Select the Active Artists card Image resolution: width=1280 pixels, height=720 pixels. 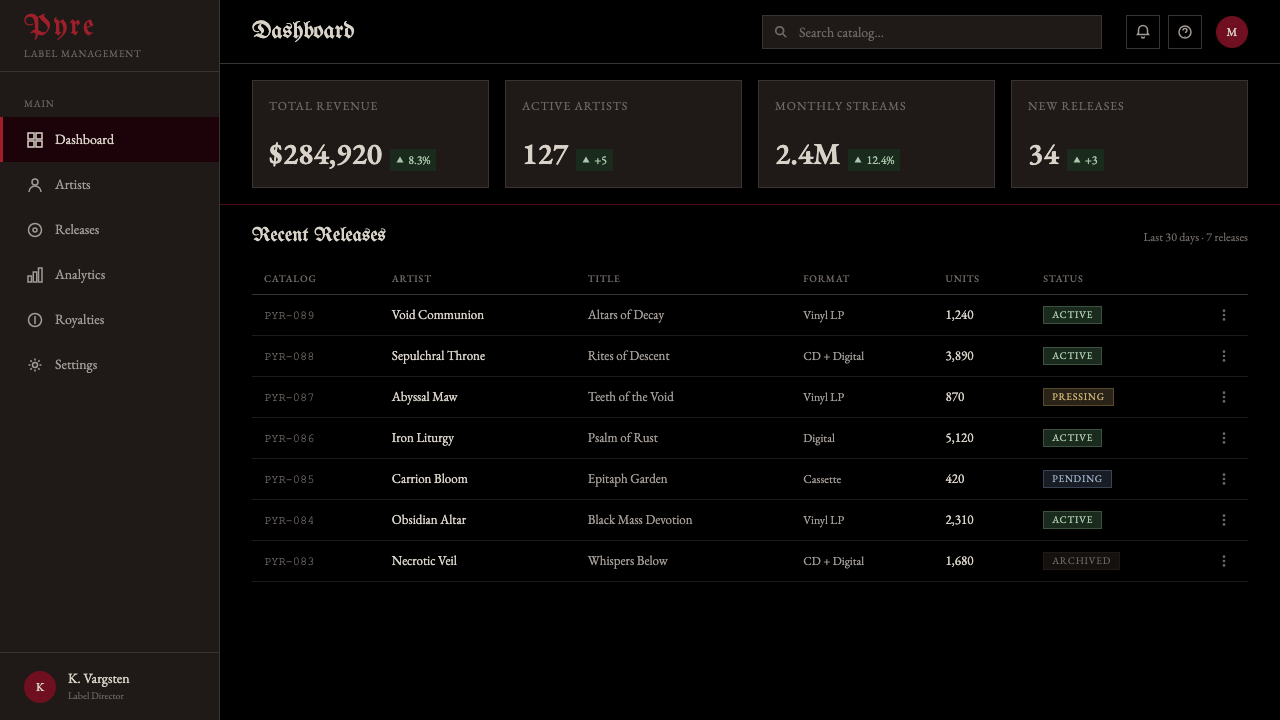(623, 134)
